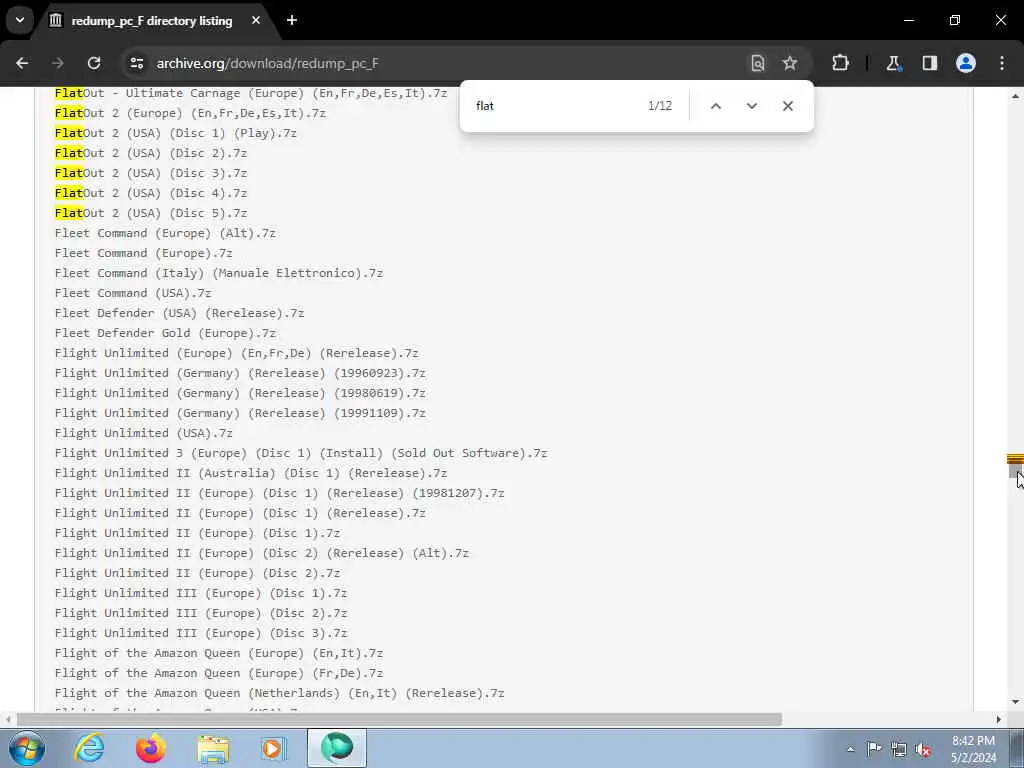Open Fleet Command (Europe).7z
The height and width of the screenshot is (768, 1024).
[x=144, y=253]
